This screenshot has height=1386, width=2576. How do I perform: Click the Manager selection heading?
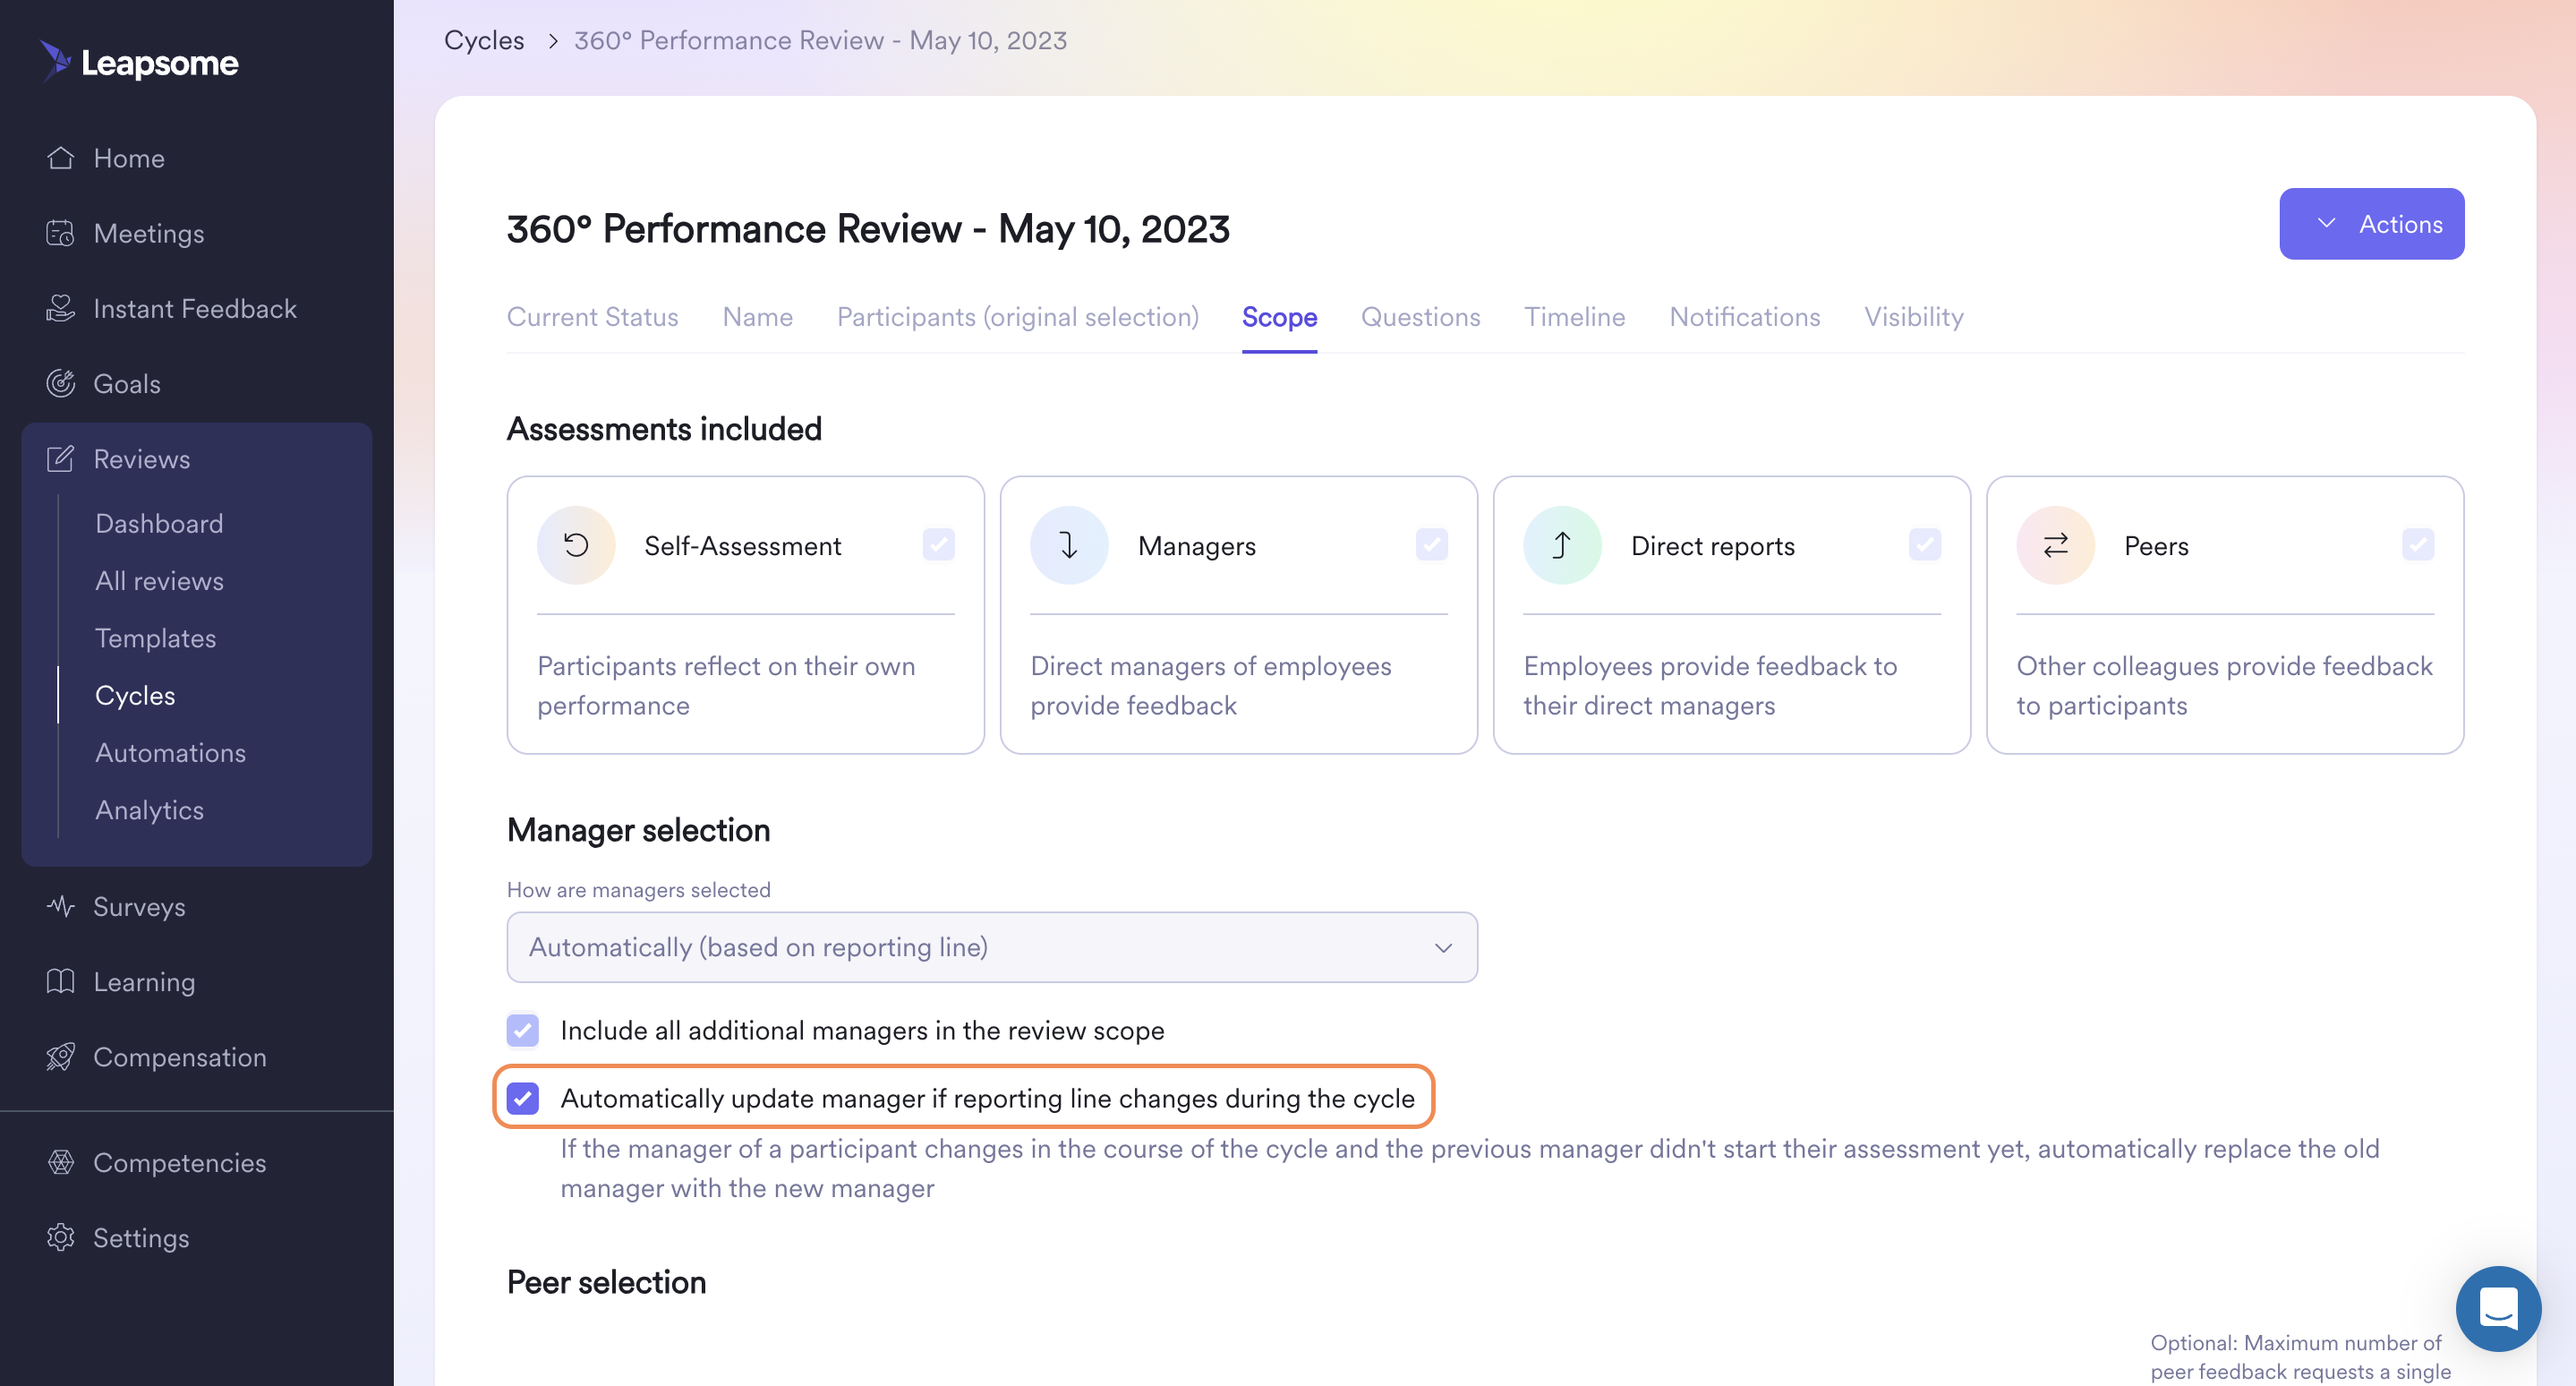(638, 830)
